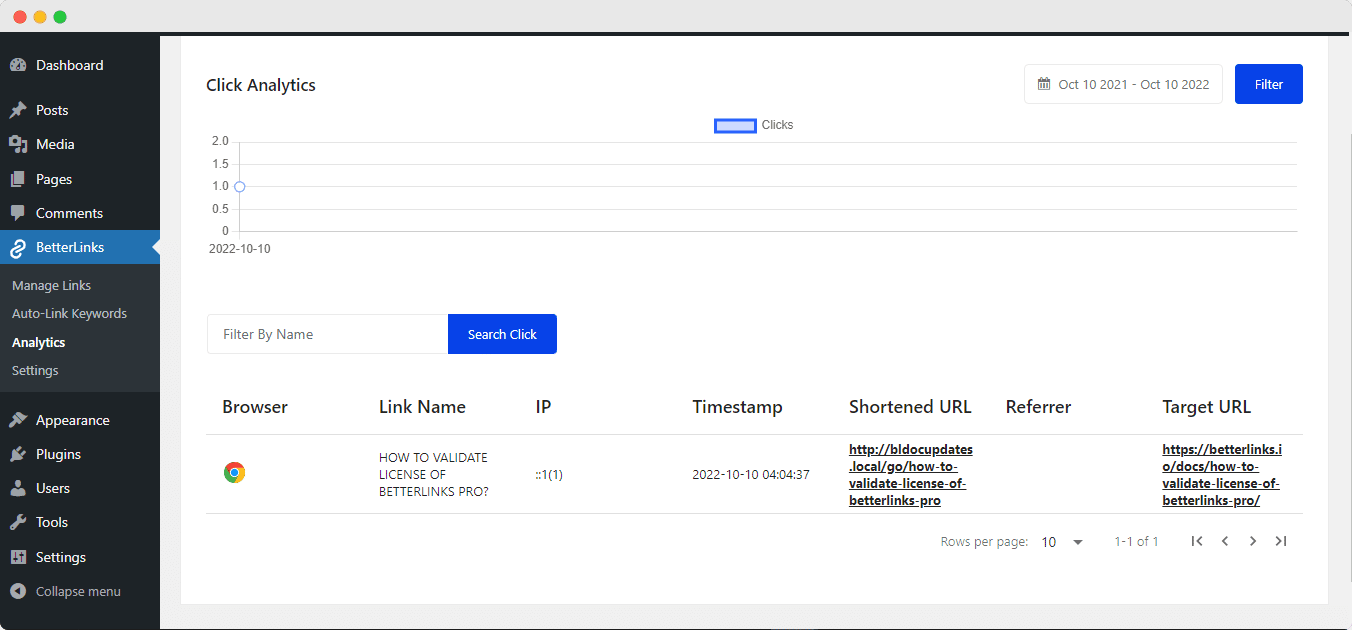Click the blue Filter button
This screenshot has height=630, width=1352.
click(1269, 84)
